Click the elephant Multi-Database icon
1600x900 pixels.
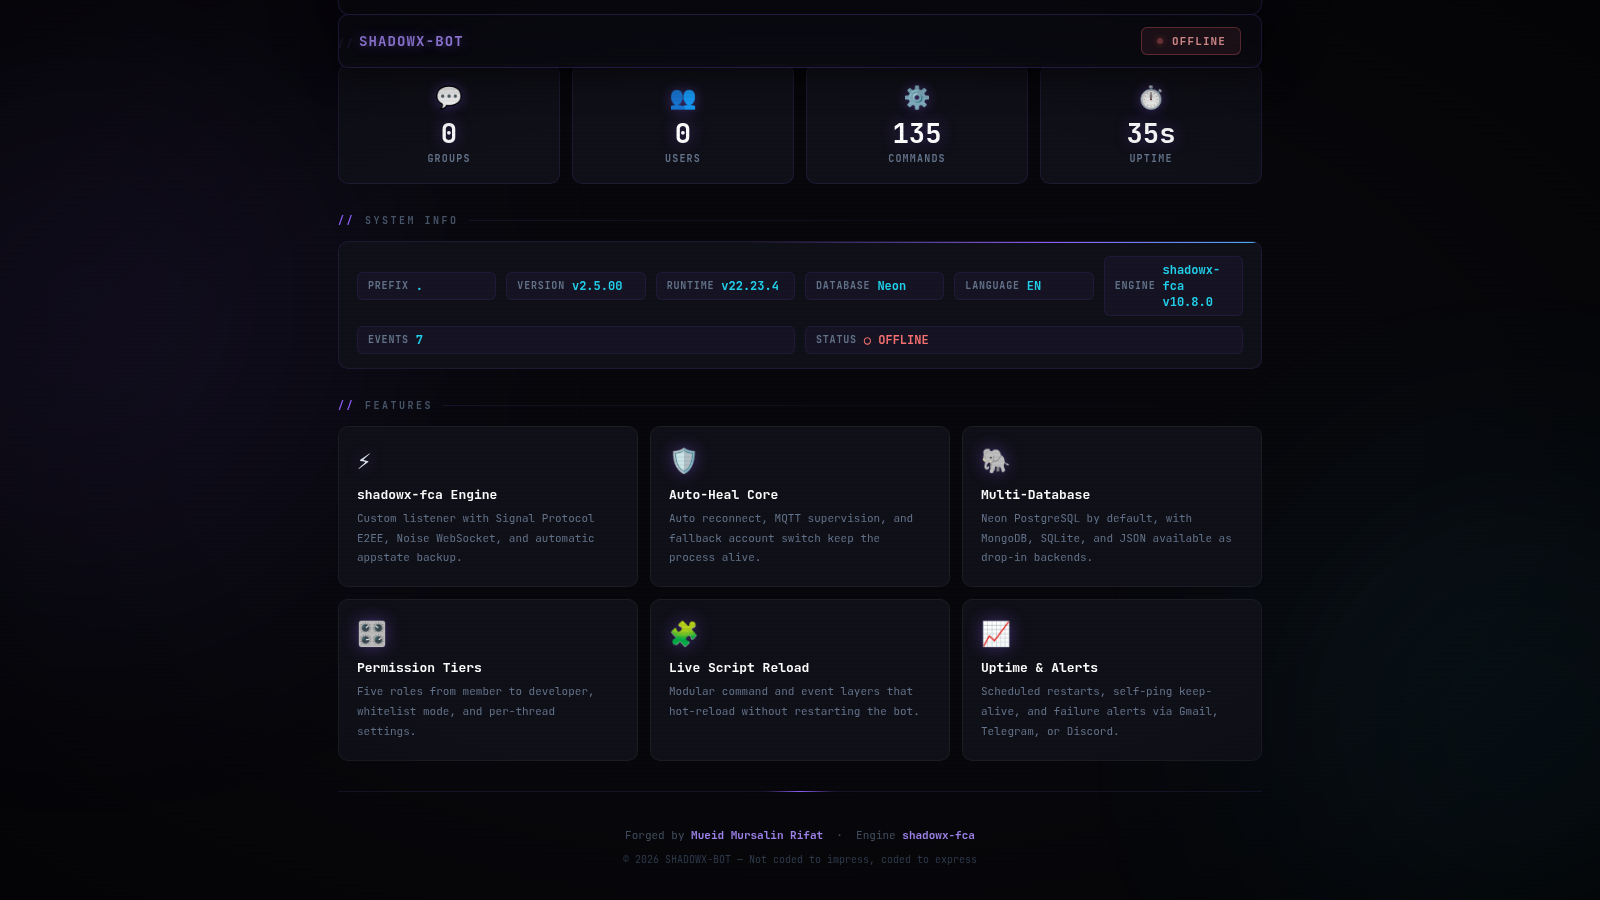click(995, 460)
